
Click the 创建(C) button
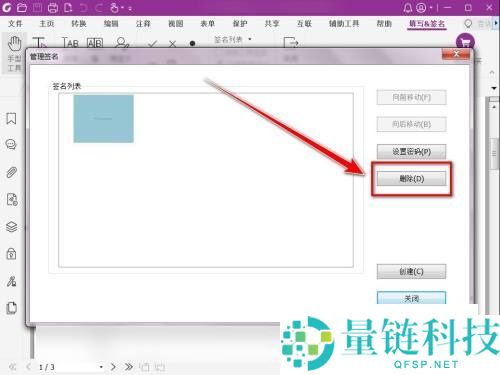411,272
